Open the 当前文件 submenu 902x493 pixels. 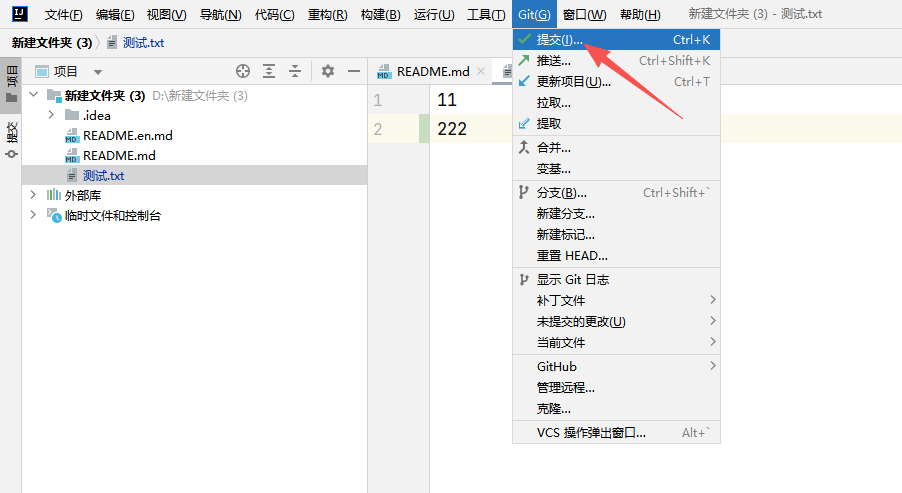point(616,342)
